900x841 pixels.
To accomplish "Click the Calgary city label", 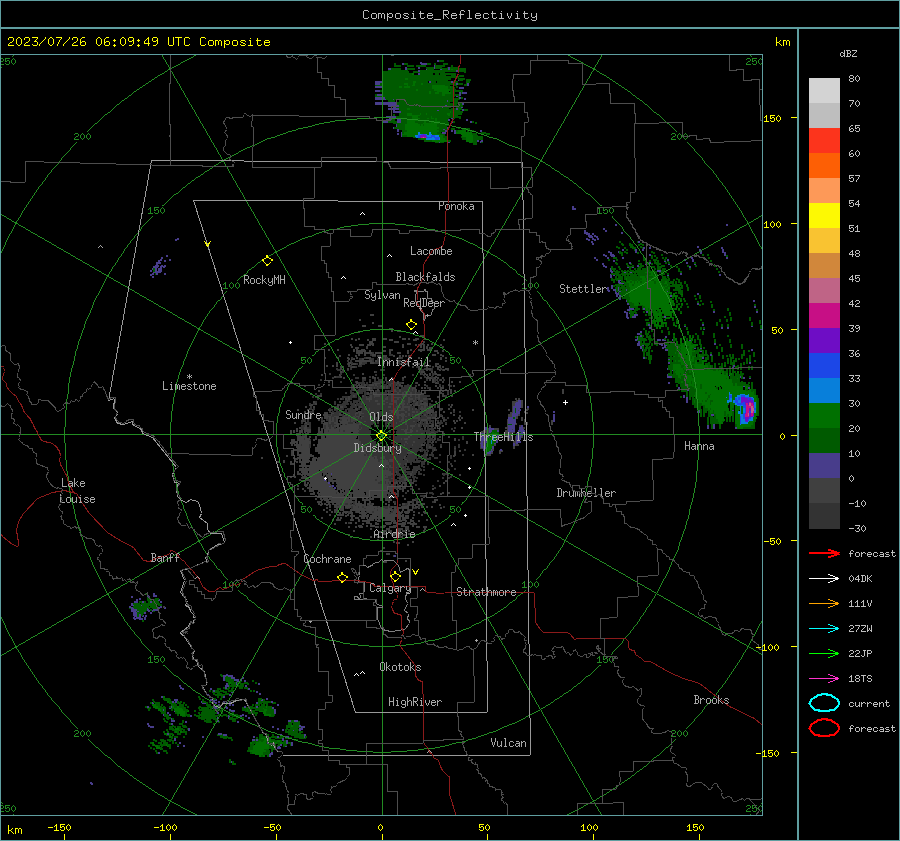I will (x=390, y=588).
